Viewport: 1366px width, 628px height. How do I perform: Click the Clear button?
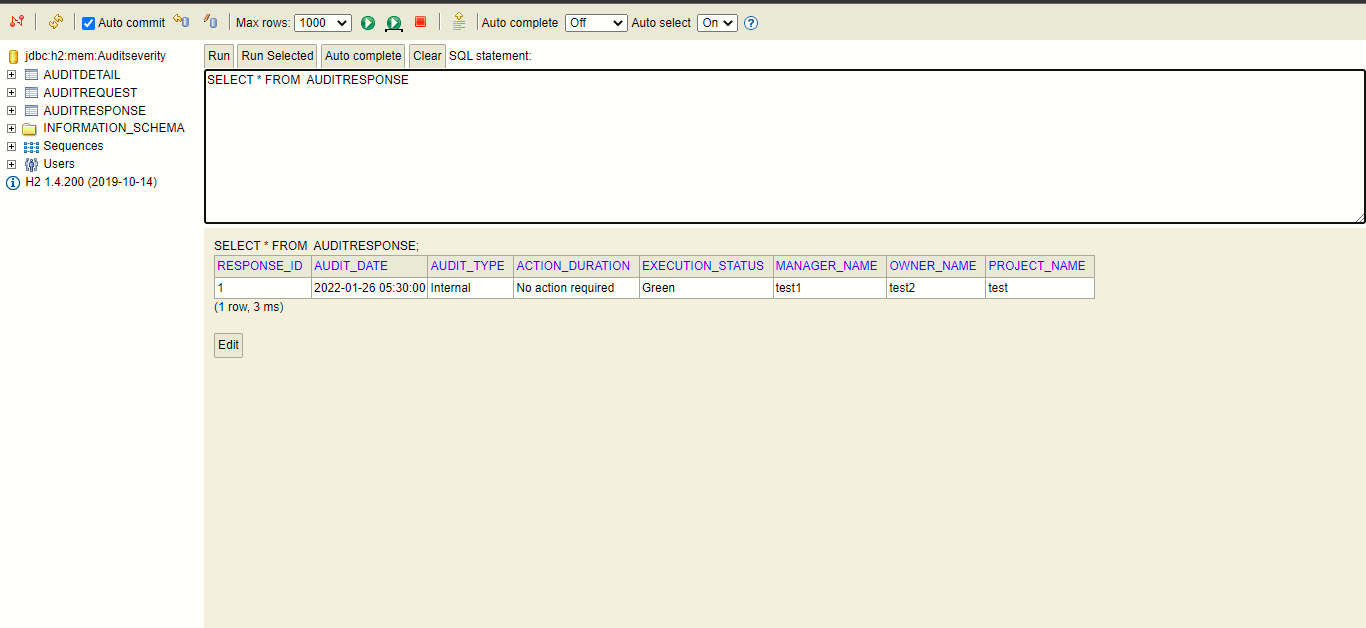coord(427,56)
